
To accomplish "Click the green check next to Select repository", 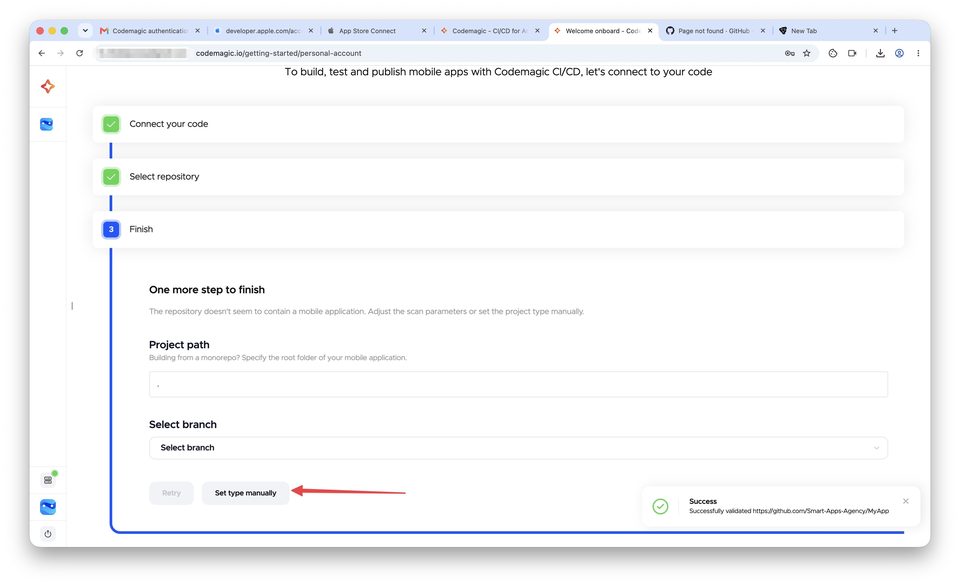I will (111, 176).
